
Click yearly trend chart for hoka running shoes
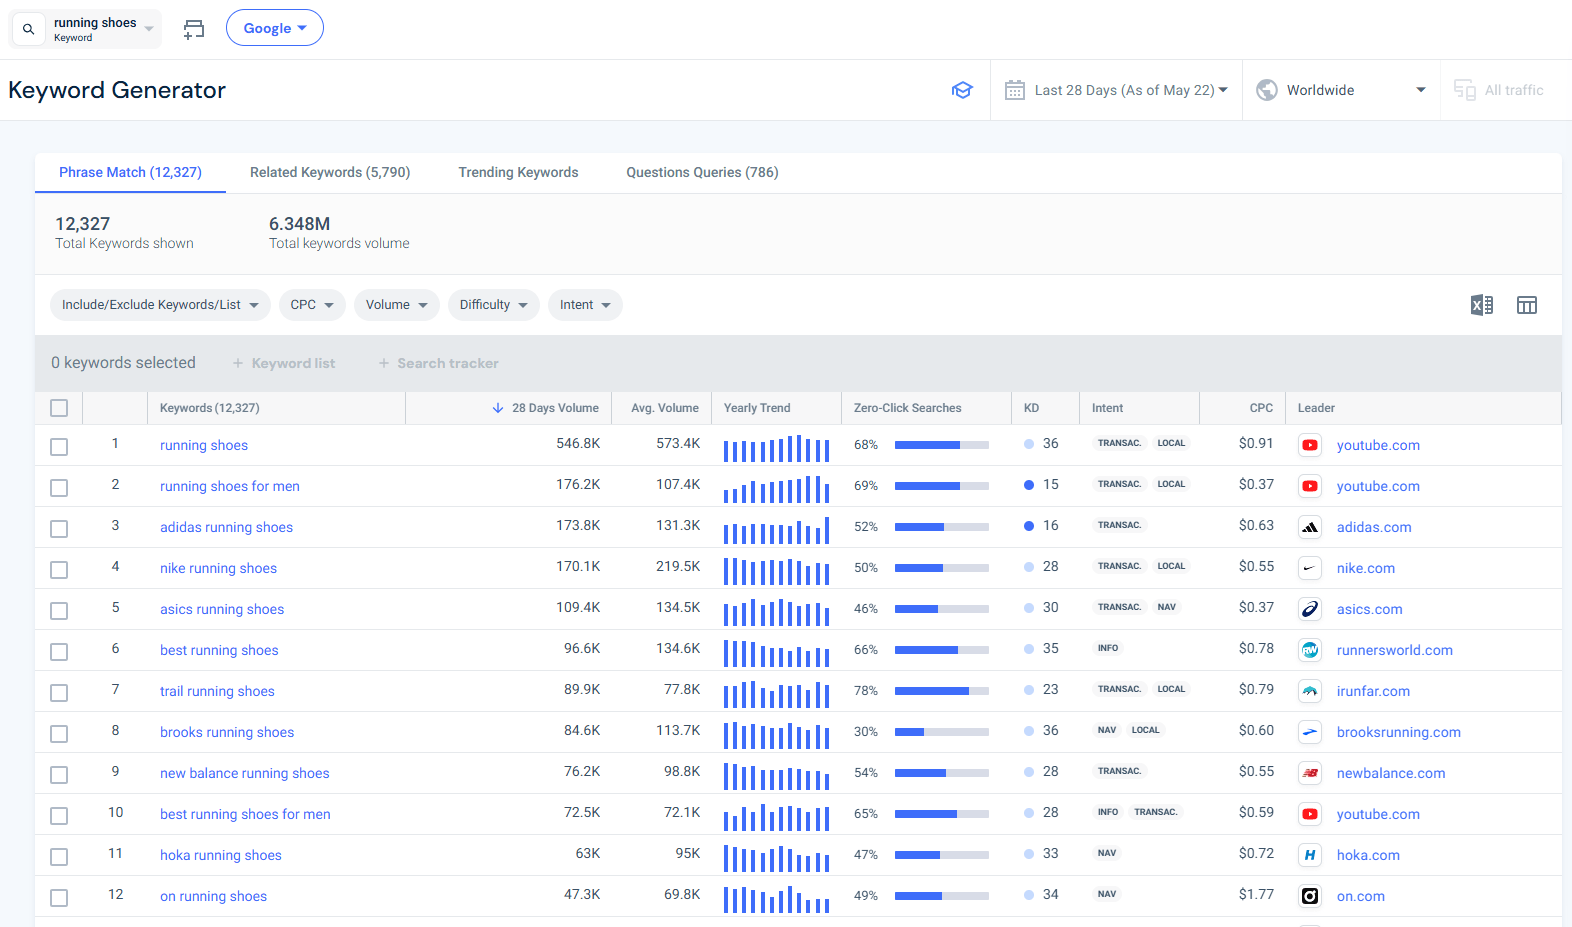tap(777, 858)
